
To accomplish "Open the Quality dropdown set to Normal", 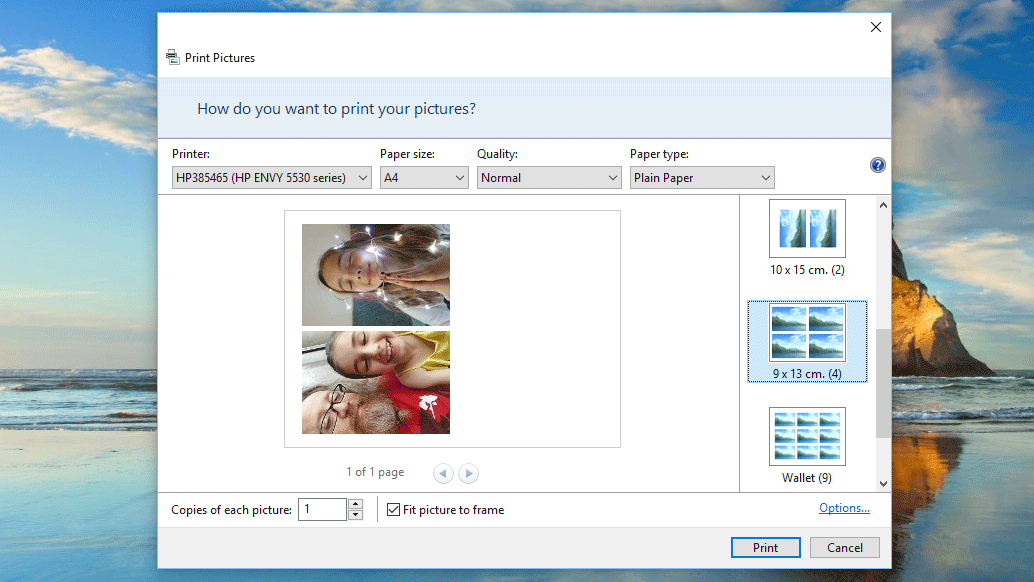I will 549,178.
